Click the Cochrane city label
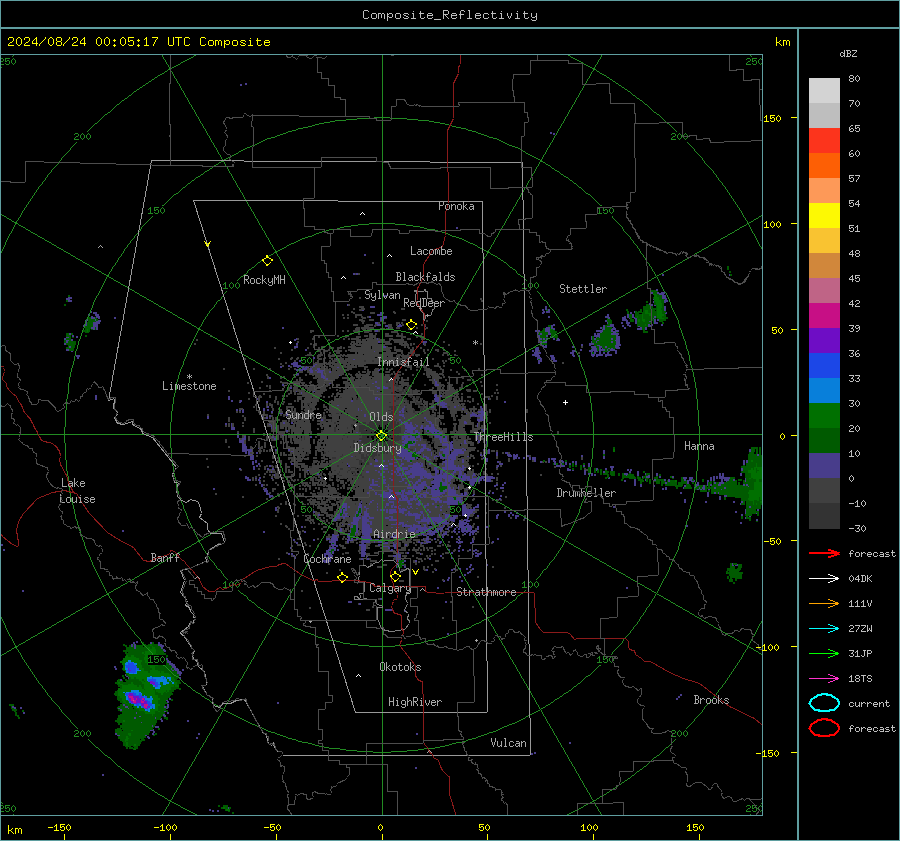Screen dimensions: 900x841 (327, 559)
